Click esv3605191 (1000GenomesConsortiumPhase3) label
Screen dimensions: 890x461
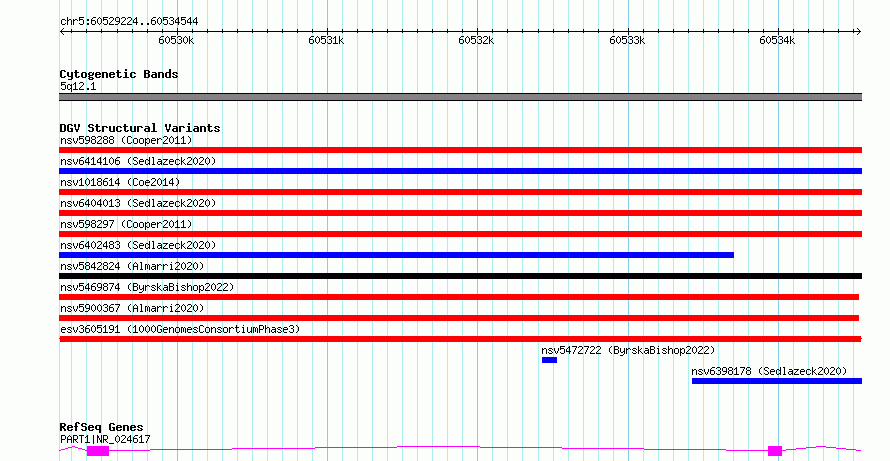click(180, 329)
